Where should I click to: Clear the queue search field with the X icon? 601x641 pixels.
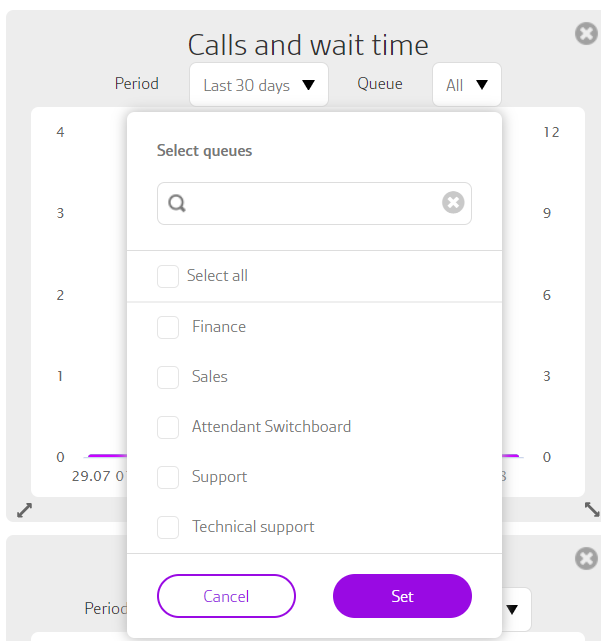(453, 202)
